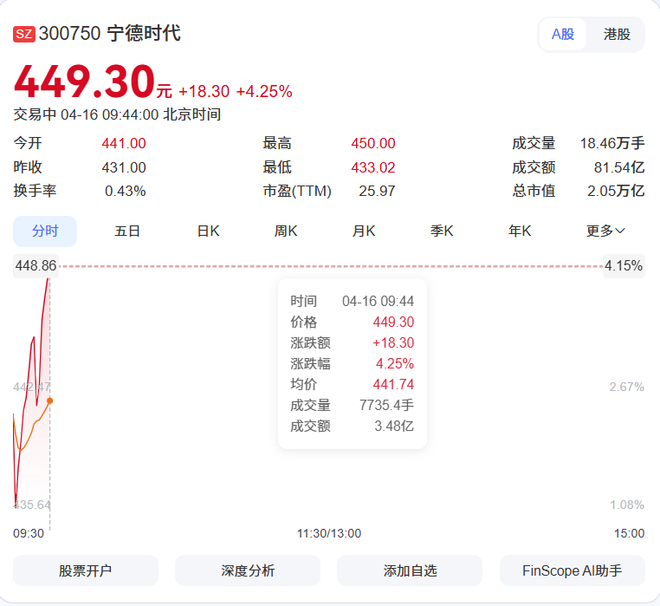Image resolution: width=660 pixels, height=606 pixels.
Task: Click the 换手率 value 0.43%
Action: pos(125,191)
